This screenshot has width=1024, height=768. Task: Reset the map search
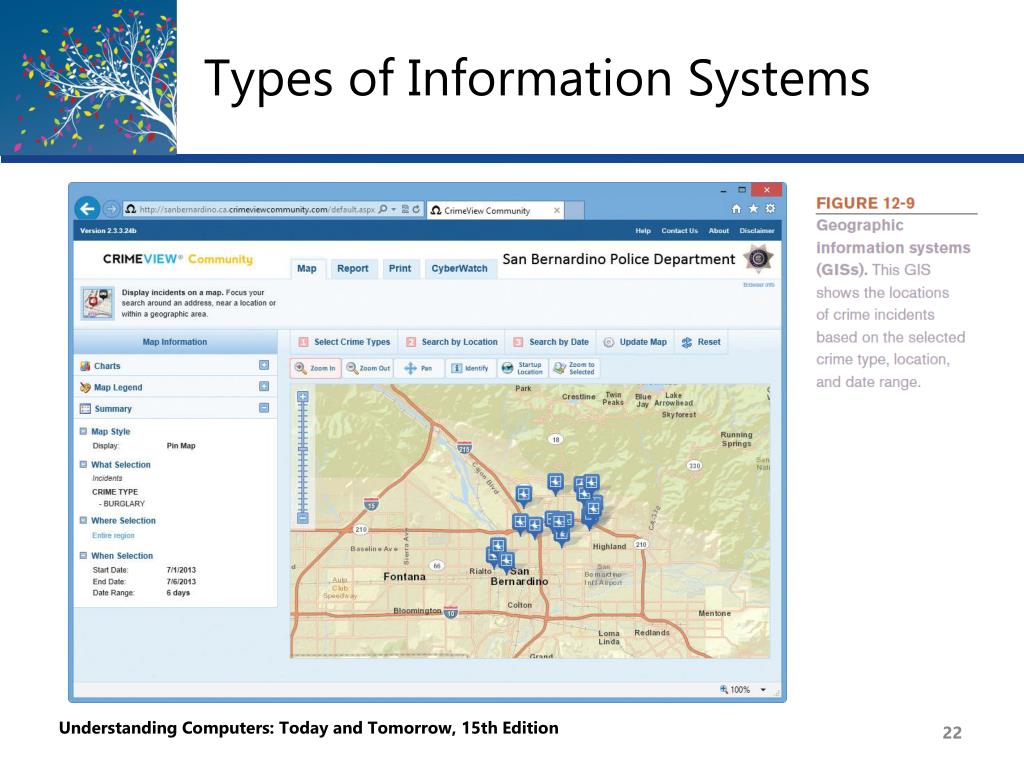tap(701, 342)
